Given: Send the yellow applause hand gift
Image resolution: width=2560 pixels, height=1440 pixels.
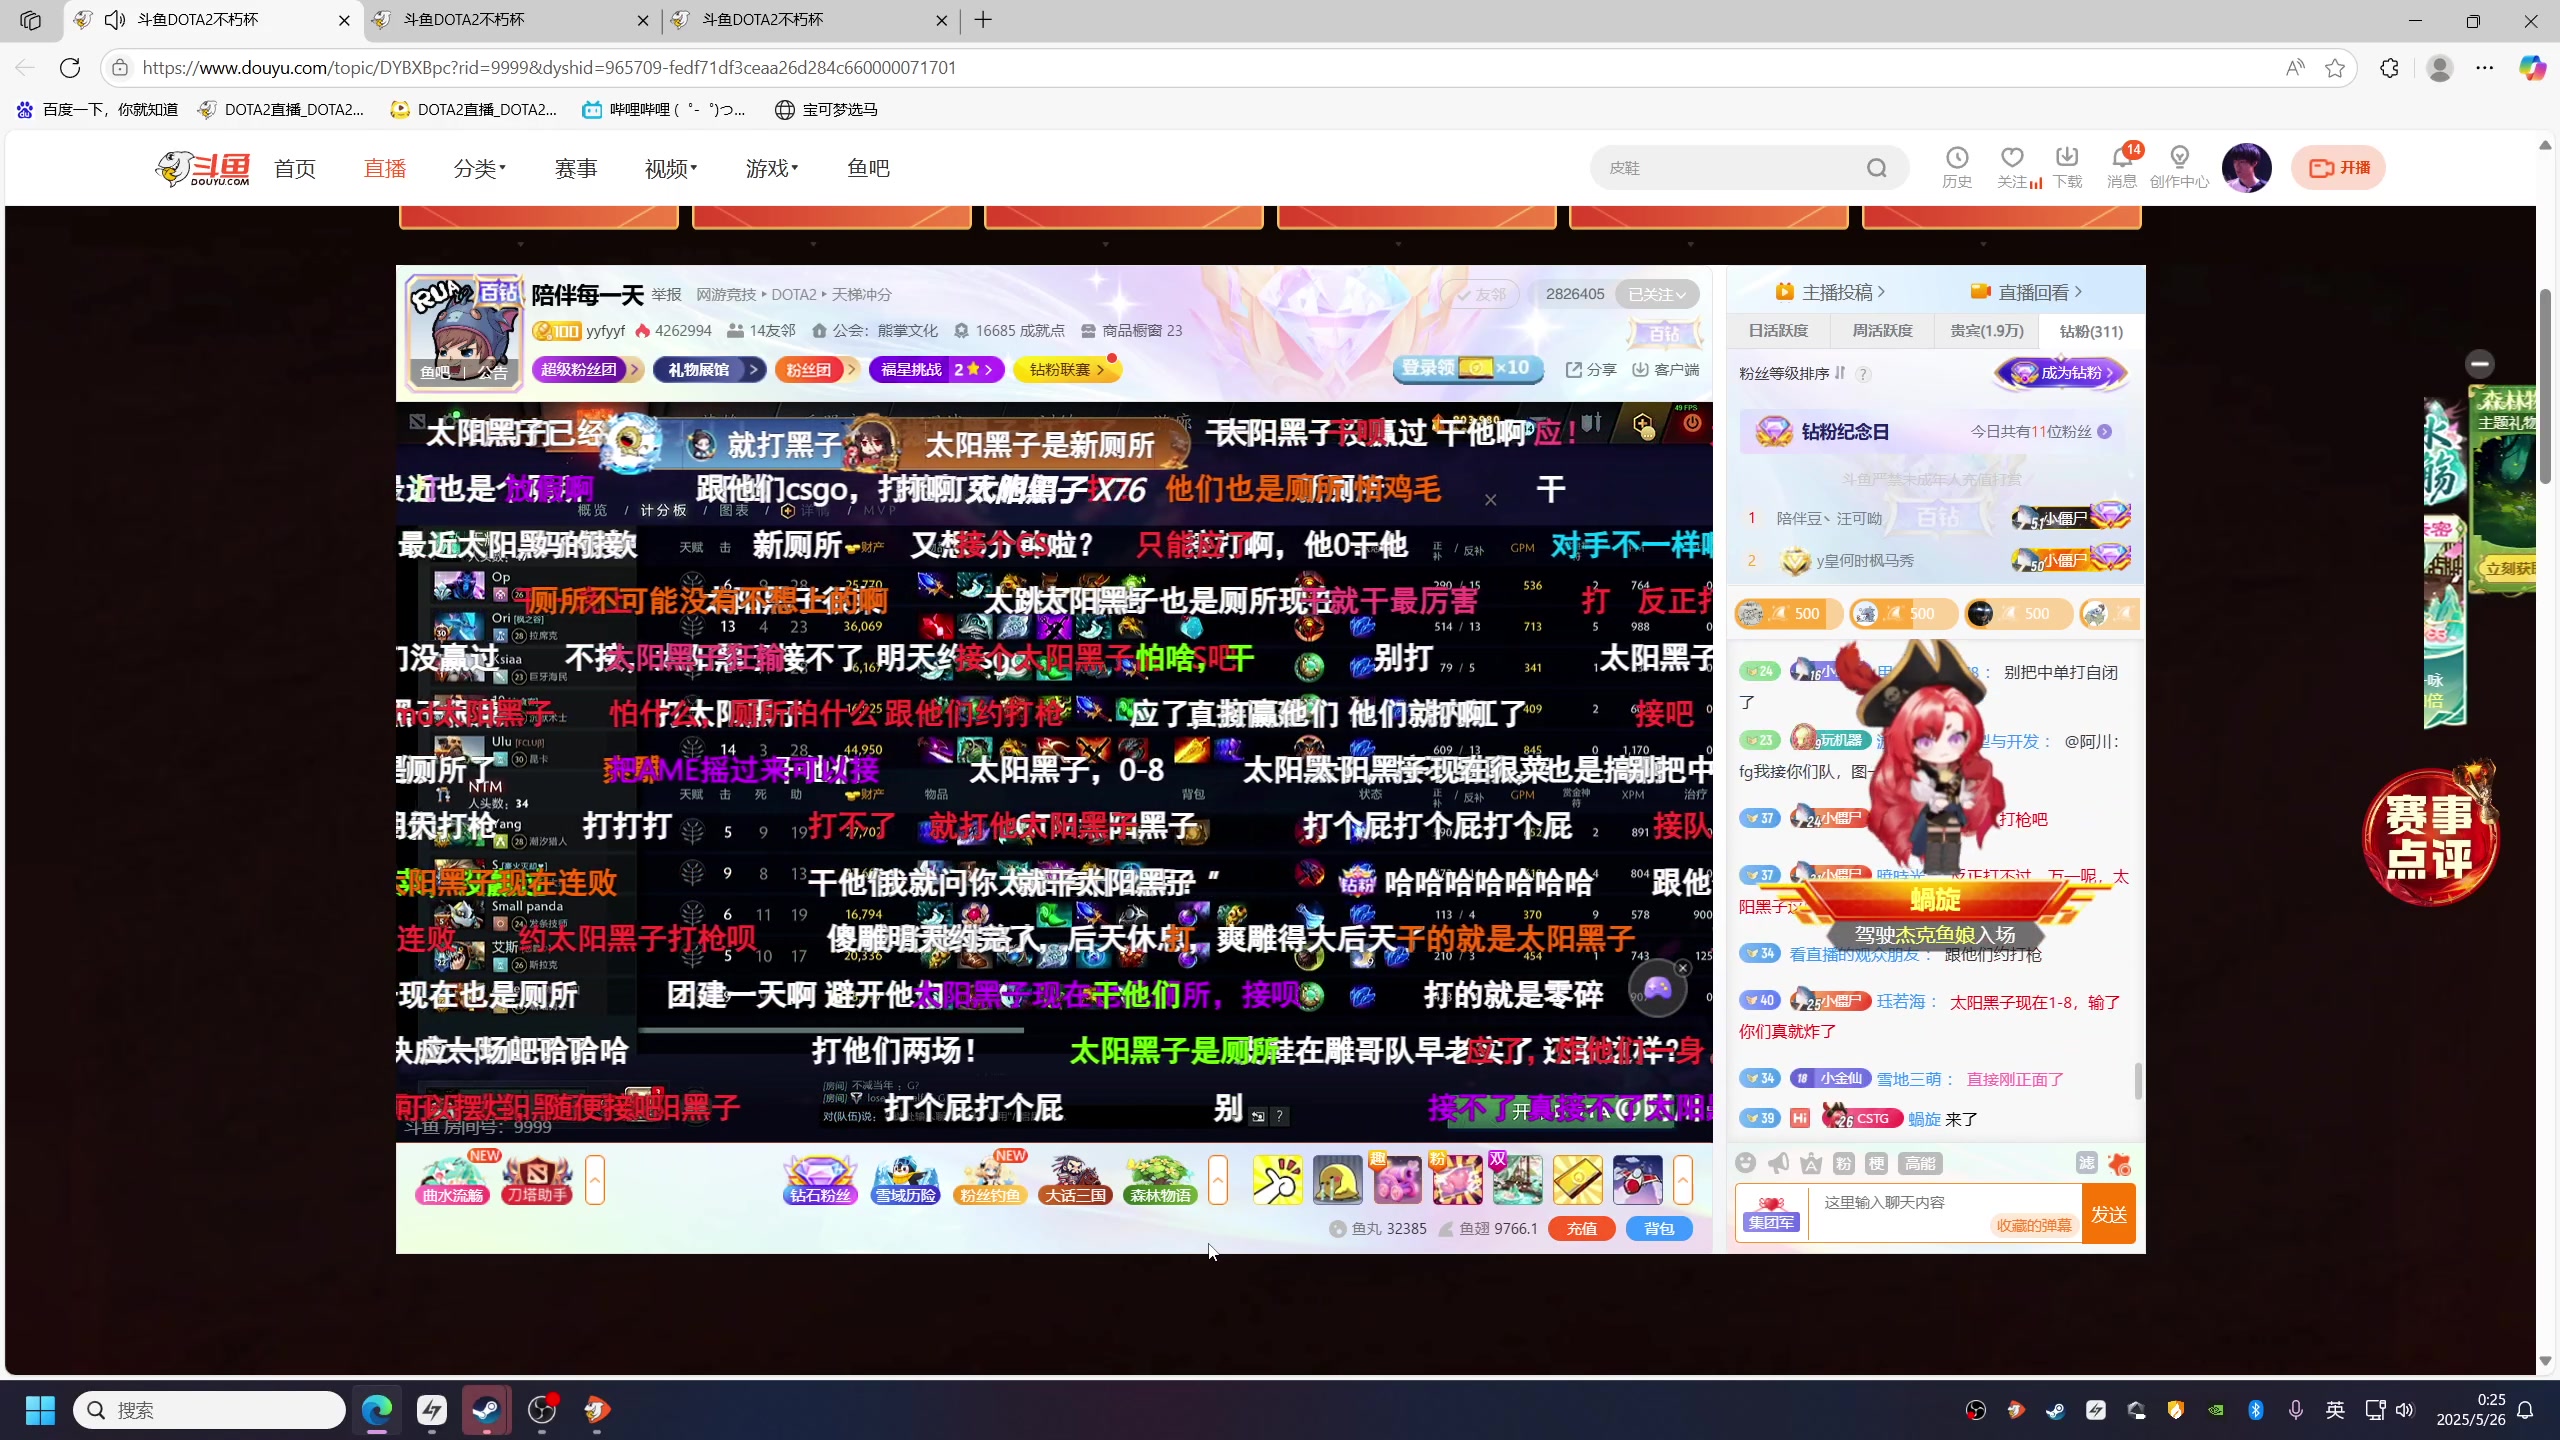Looking at the screenshot, I should 1277,1181.
